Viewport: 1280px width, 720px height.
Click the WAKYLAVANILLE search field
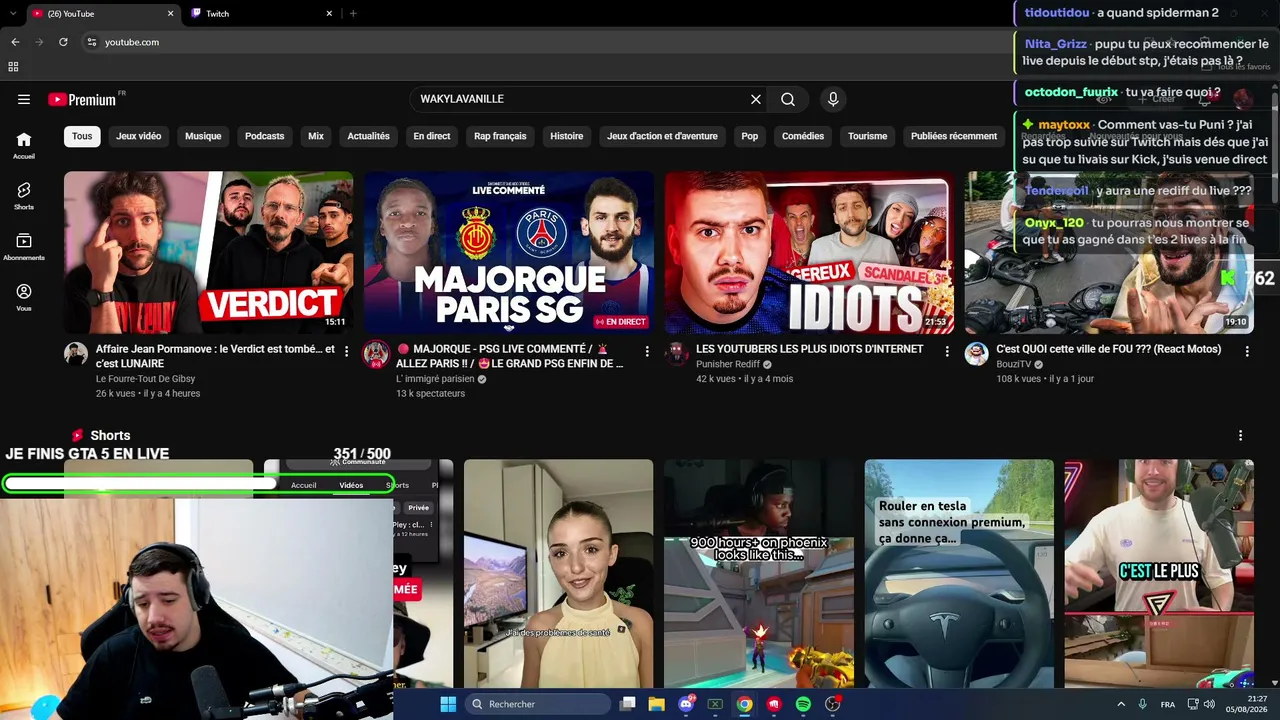[x=580, y=99]
